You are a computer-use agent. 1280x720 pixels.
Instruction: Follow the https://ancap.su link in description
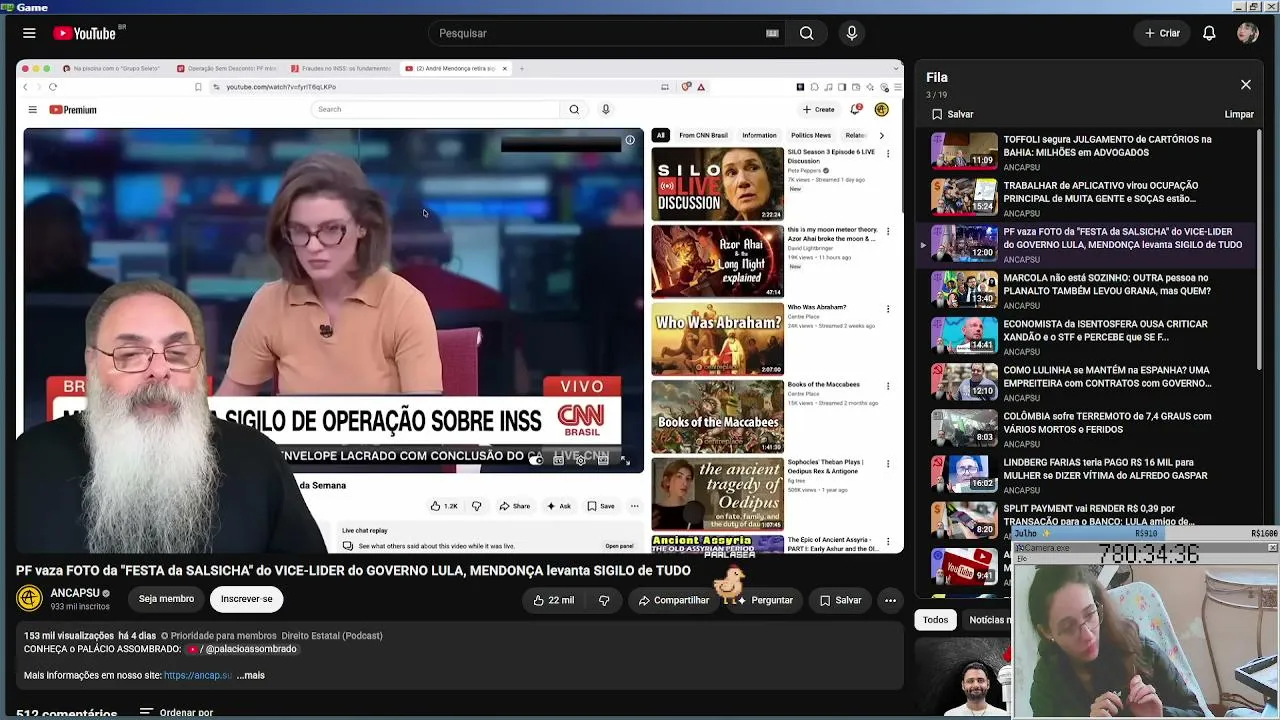tap(198, 675)
